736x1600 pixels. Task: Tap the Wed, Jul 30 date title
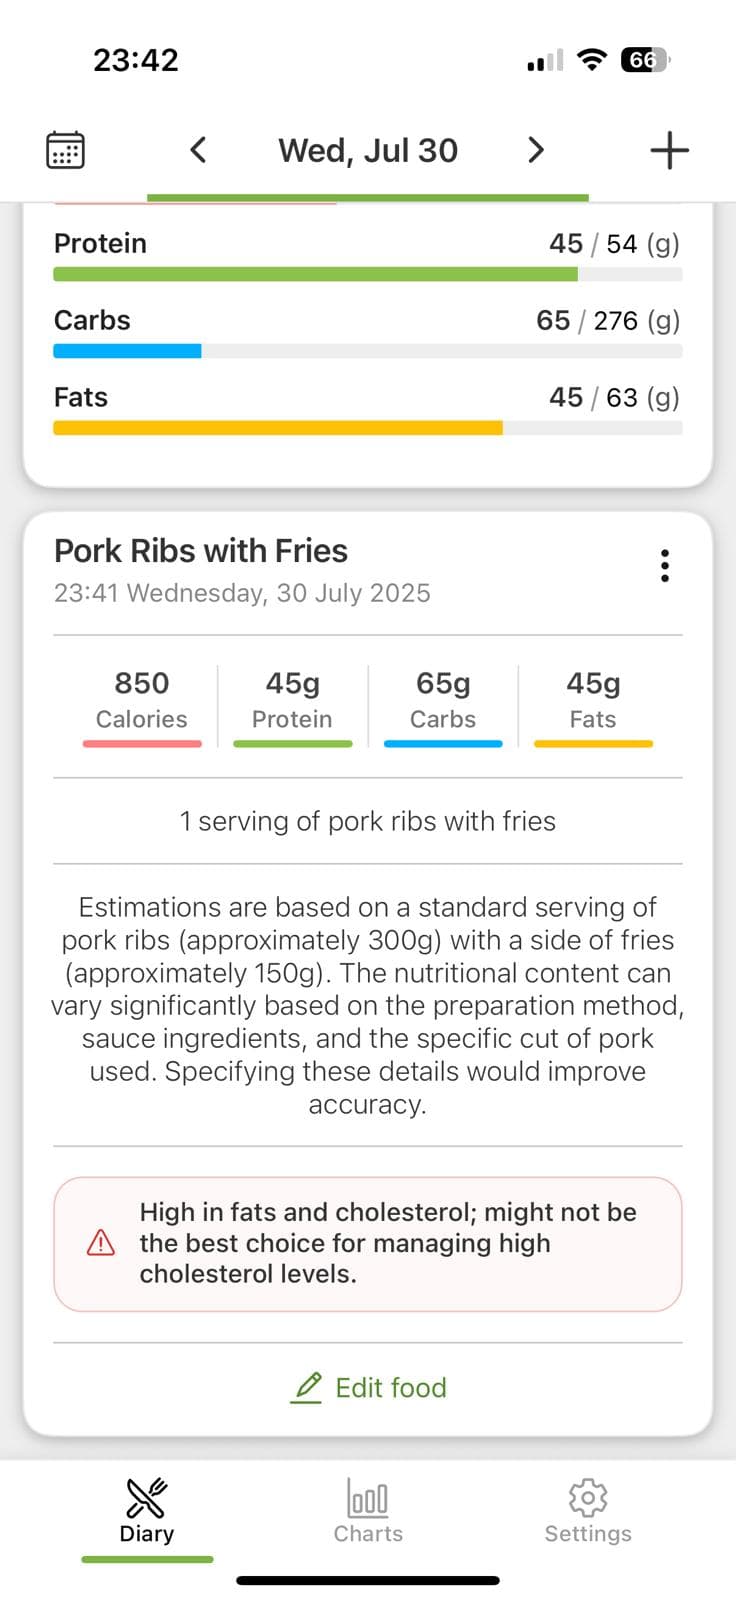pyautogui.click(x=368, y=150)
